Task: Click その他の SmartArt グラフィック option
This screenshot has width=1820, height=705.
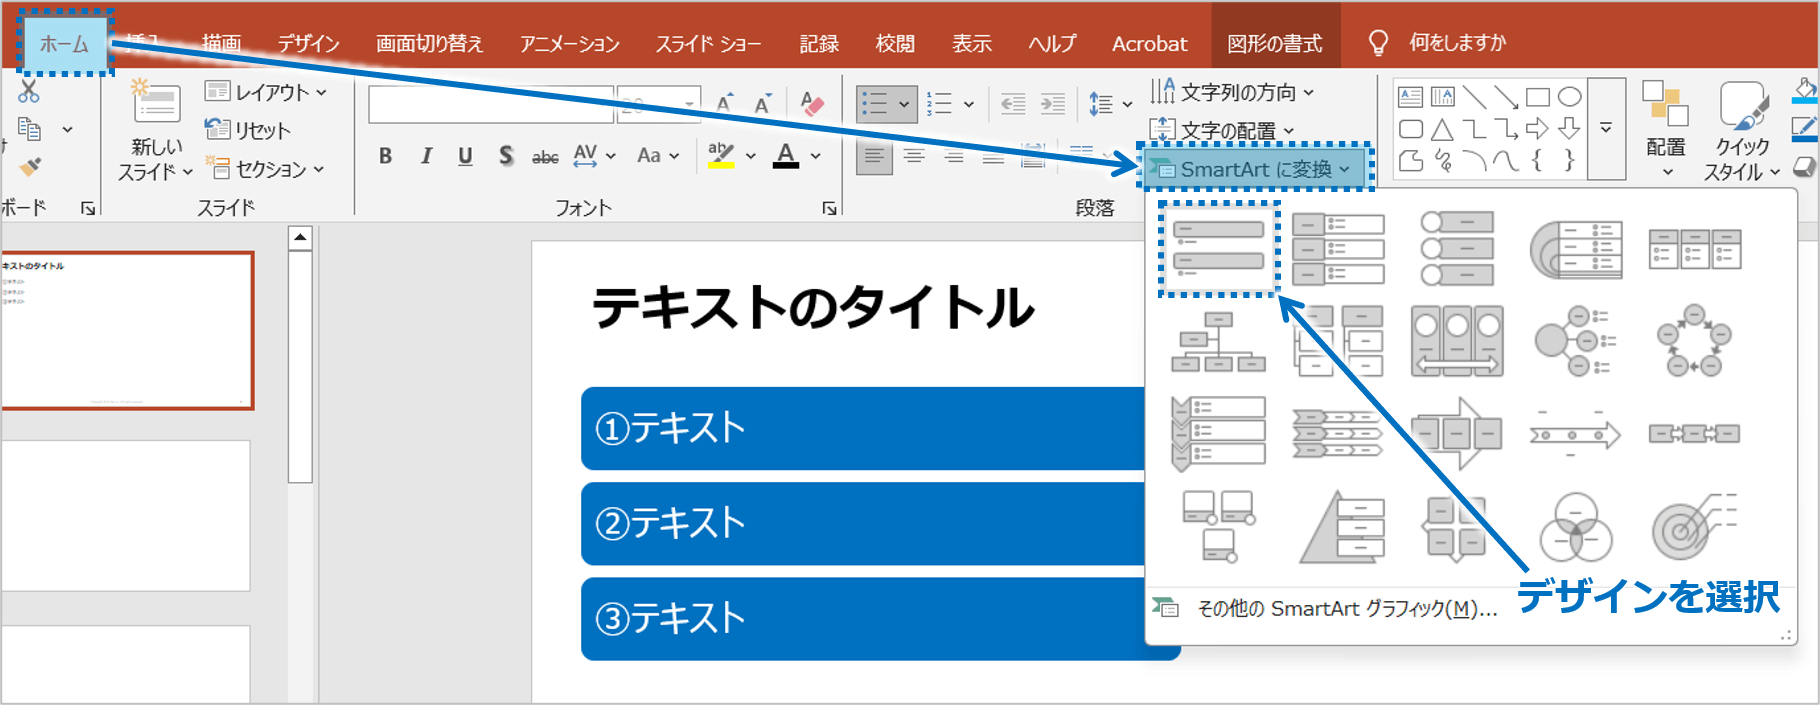Action: 1345,609
